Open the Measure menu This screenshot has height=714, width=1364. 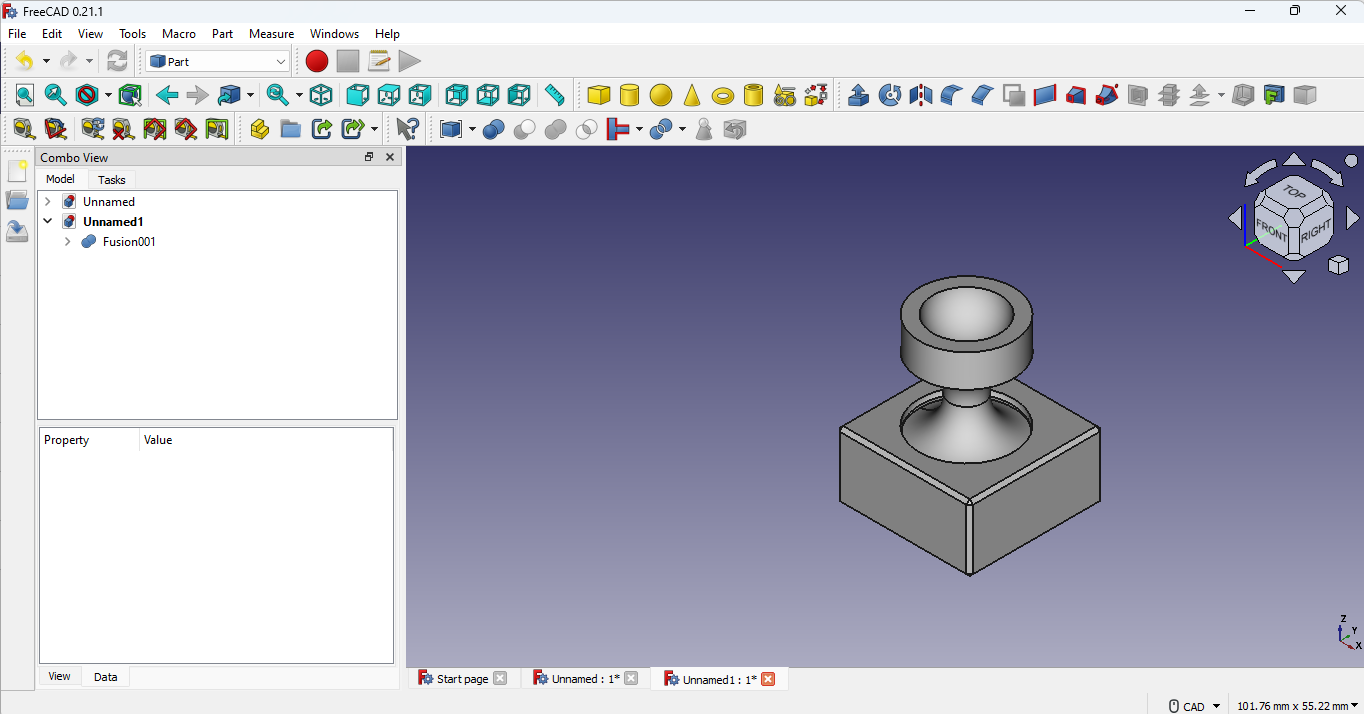271,34
